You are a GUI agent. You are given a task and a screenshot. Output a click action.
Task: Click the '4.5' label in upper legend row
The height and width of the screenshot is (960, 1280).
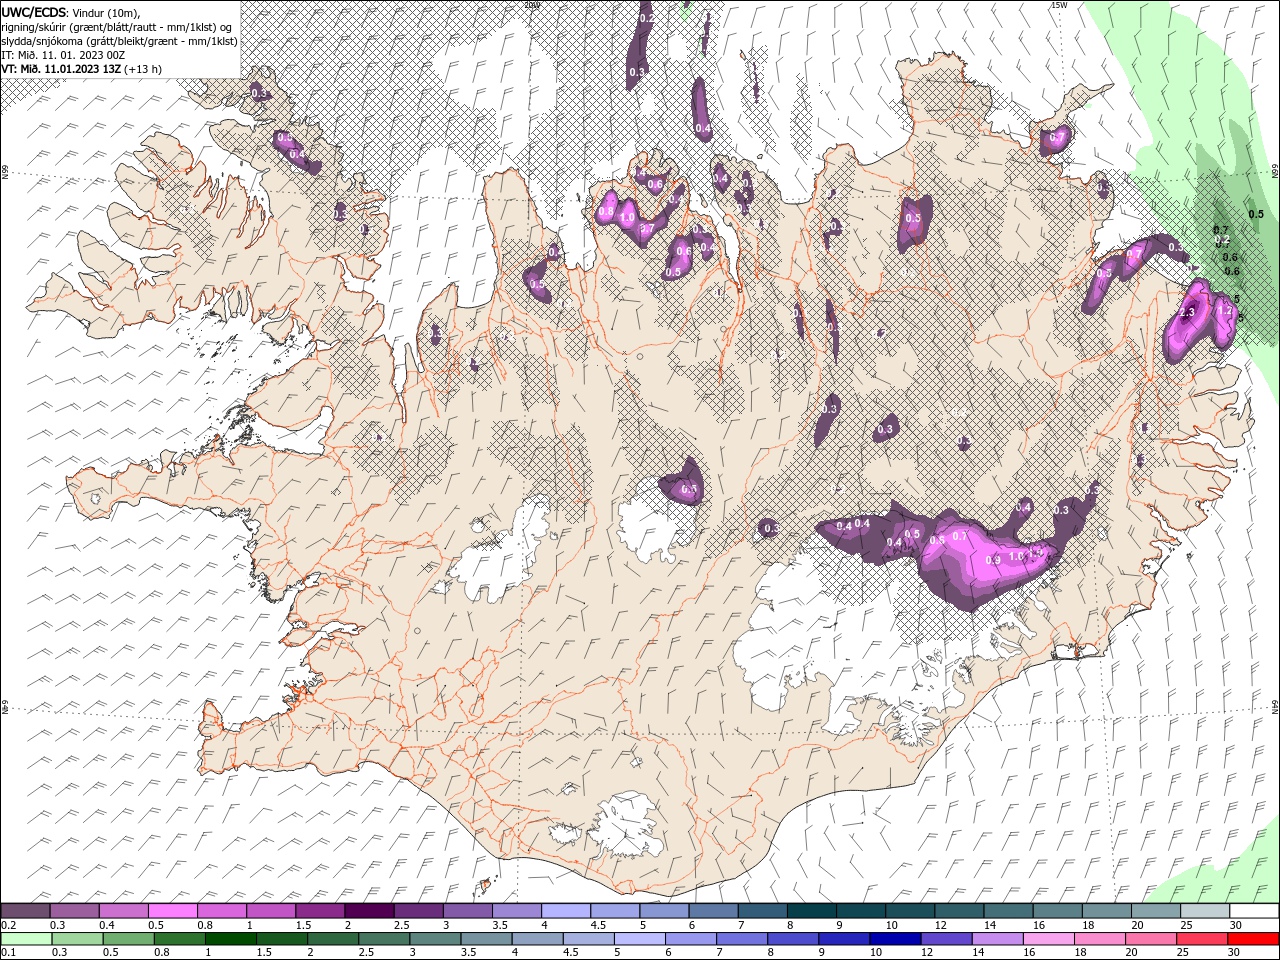(598, 925)
